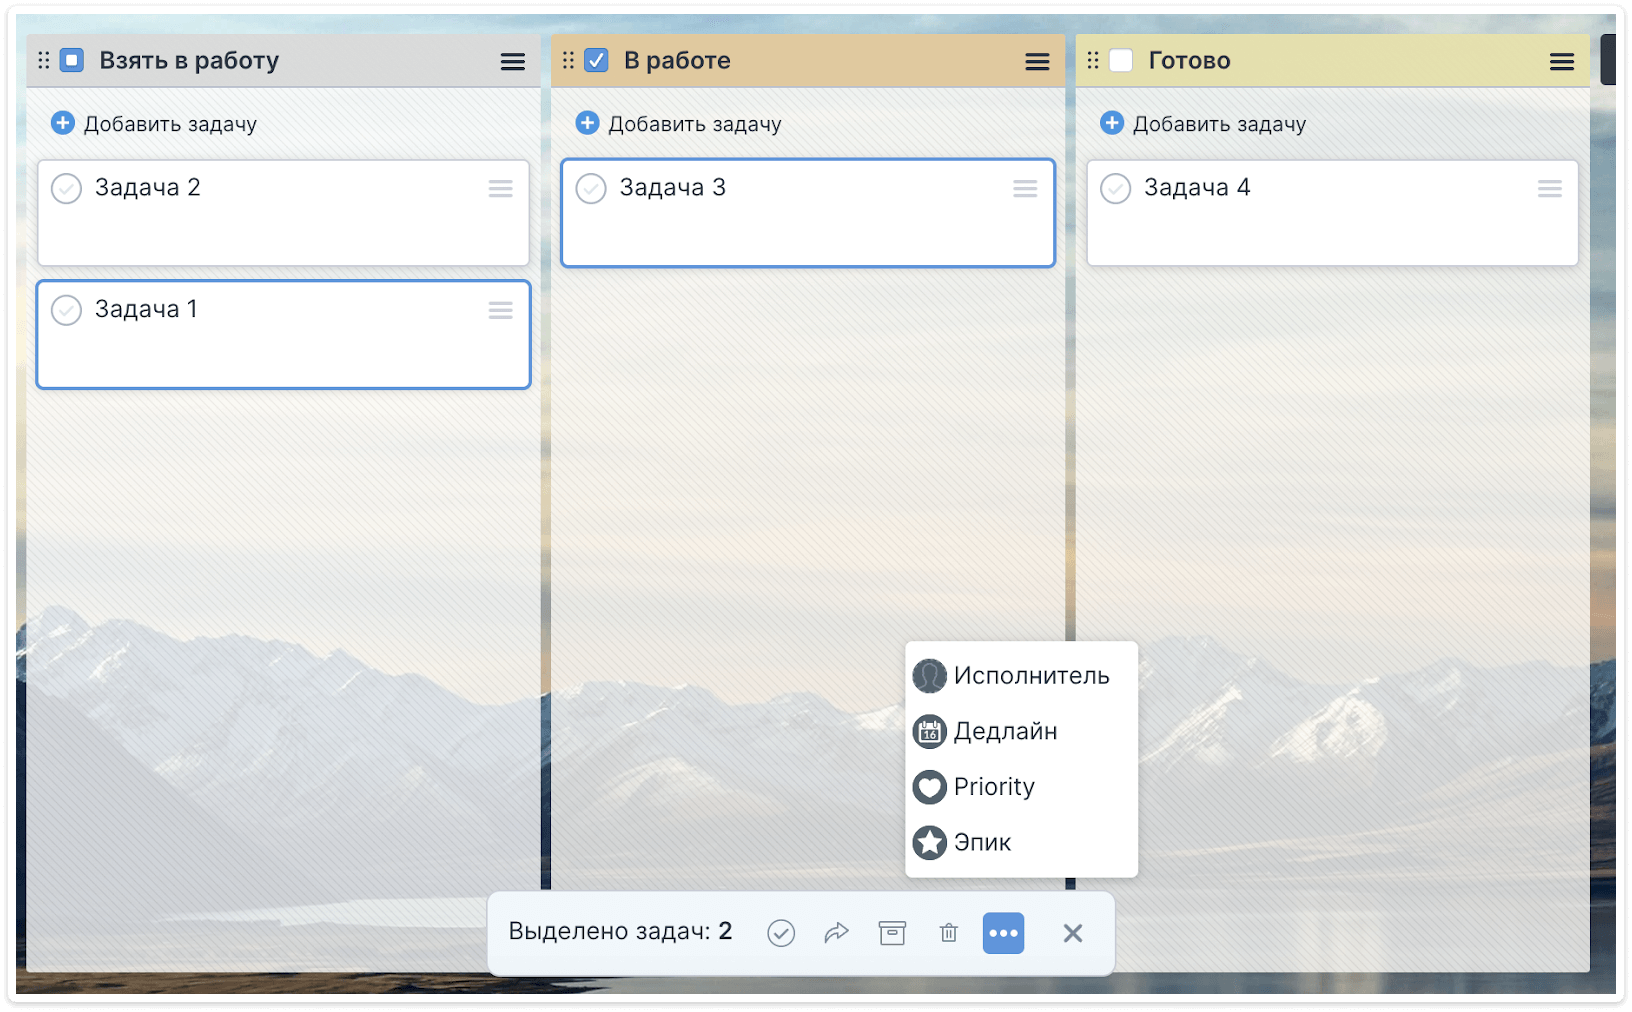Click 'Добавить задачу' in 'В работе' column
The width and height of the screenshot is (1632, 1012).
coord(694,124)
